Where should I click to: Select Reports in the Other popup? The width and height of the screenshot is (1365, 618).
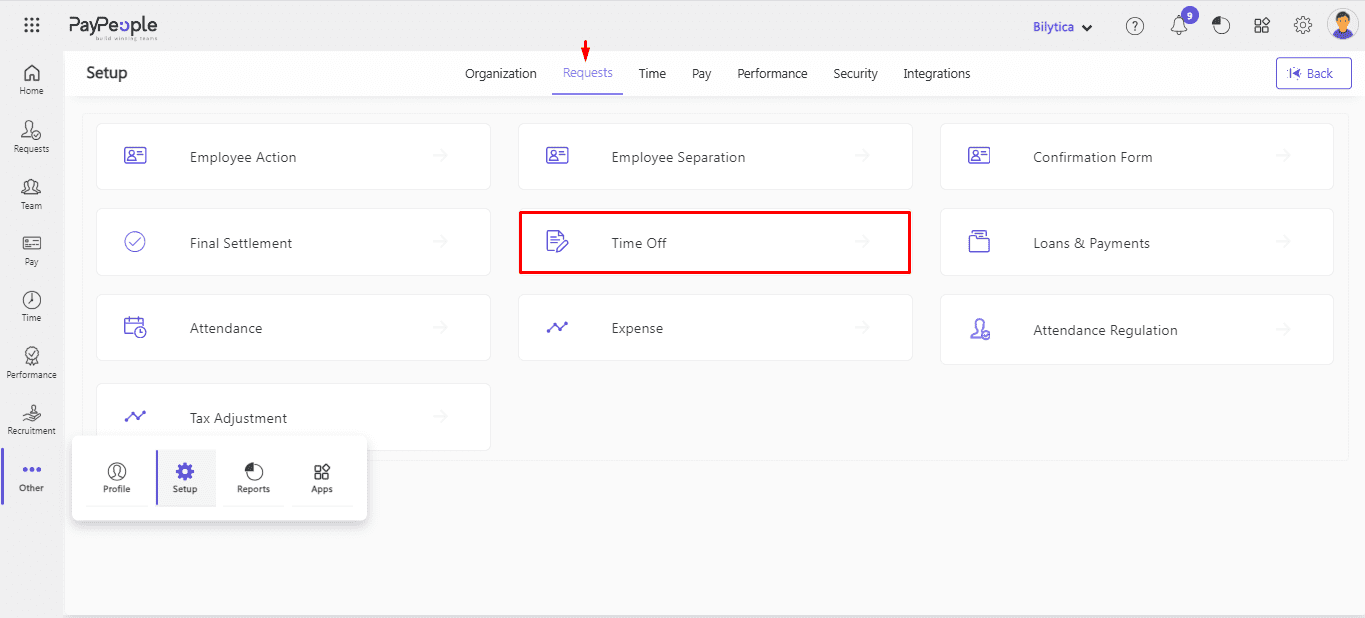[x=253, y=478]
